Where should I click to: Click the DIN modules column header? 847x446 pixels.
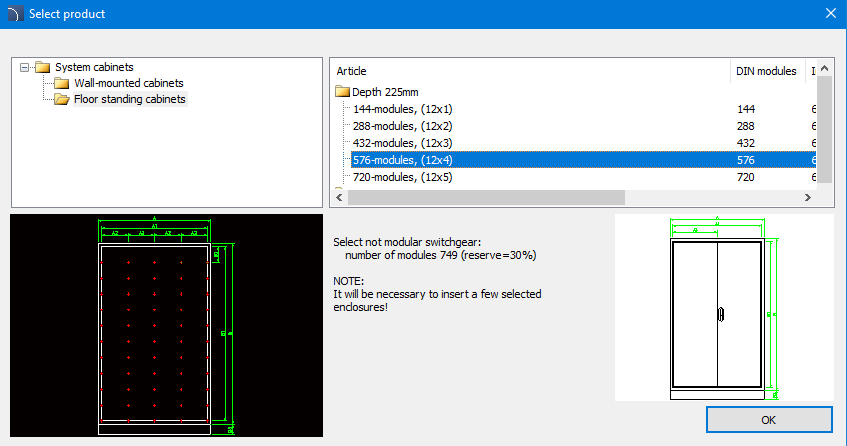click(766, 71)
